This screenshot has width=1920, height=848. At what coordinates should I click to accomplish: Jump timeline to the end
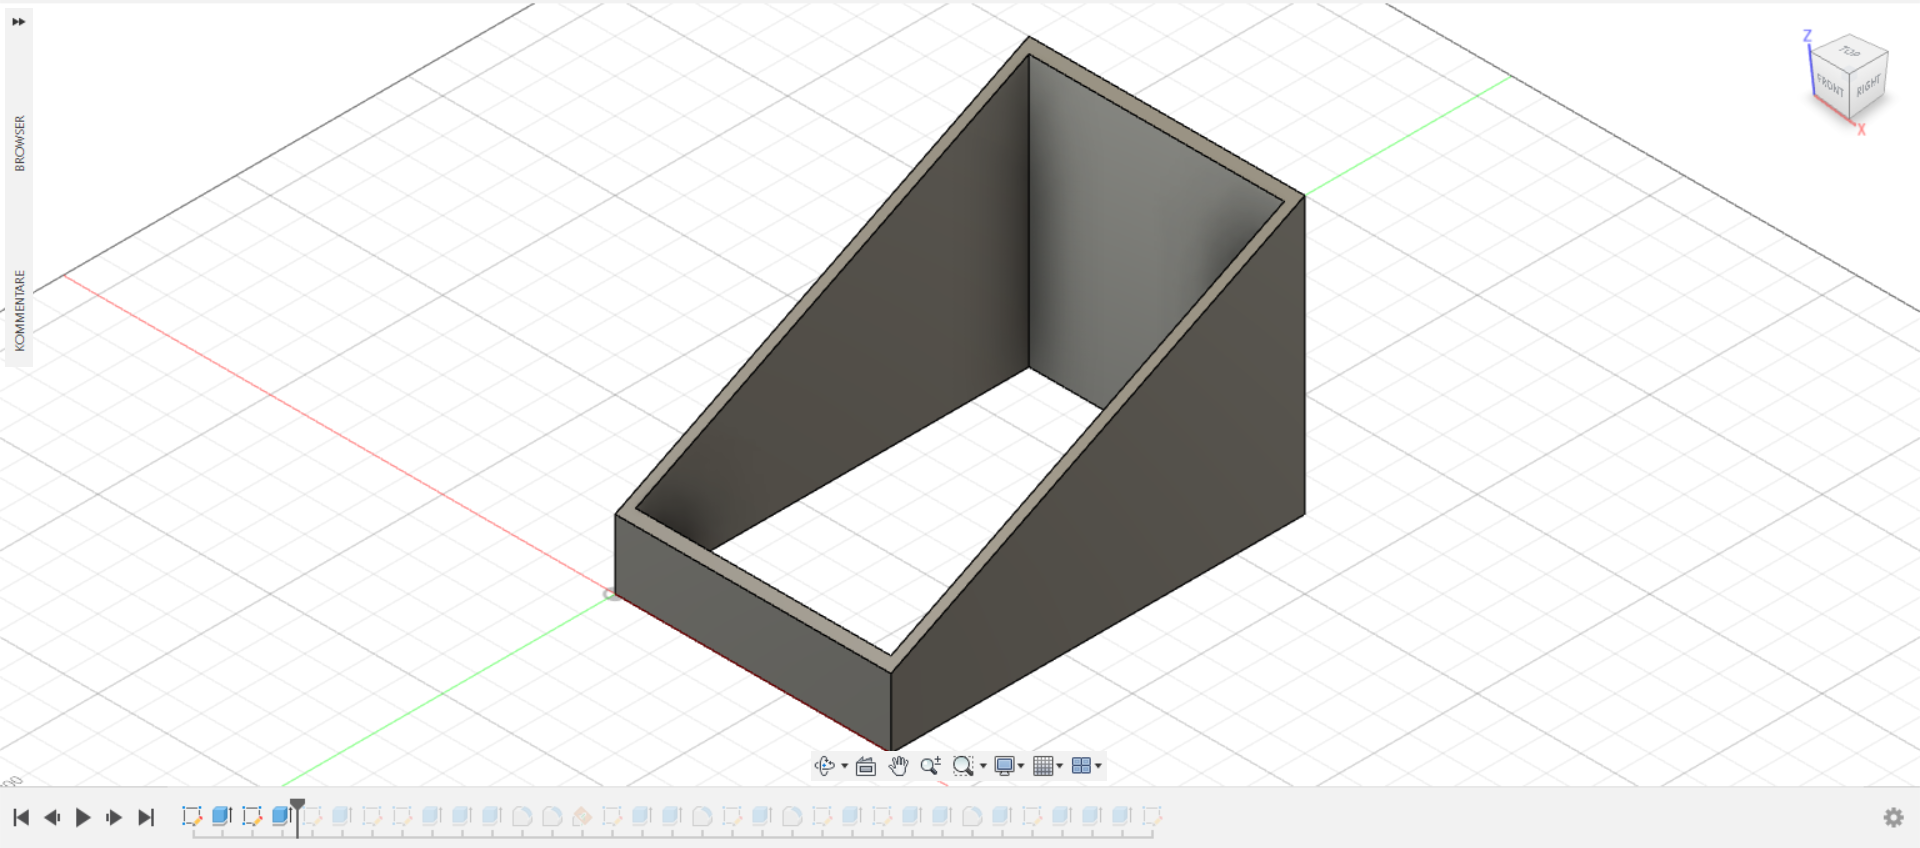tap(146, 817)
